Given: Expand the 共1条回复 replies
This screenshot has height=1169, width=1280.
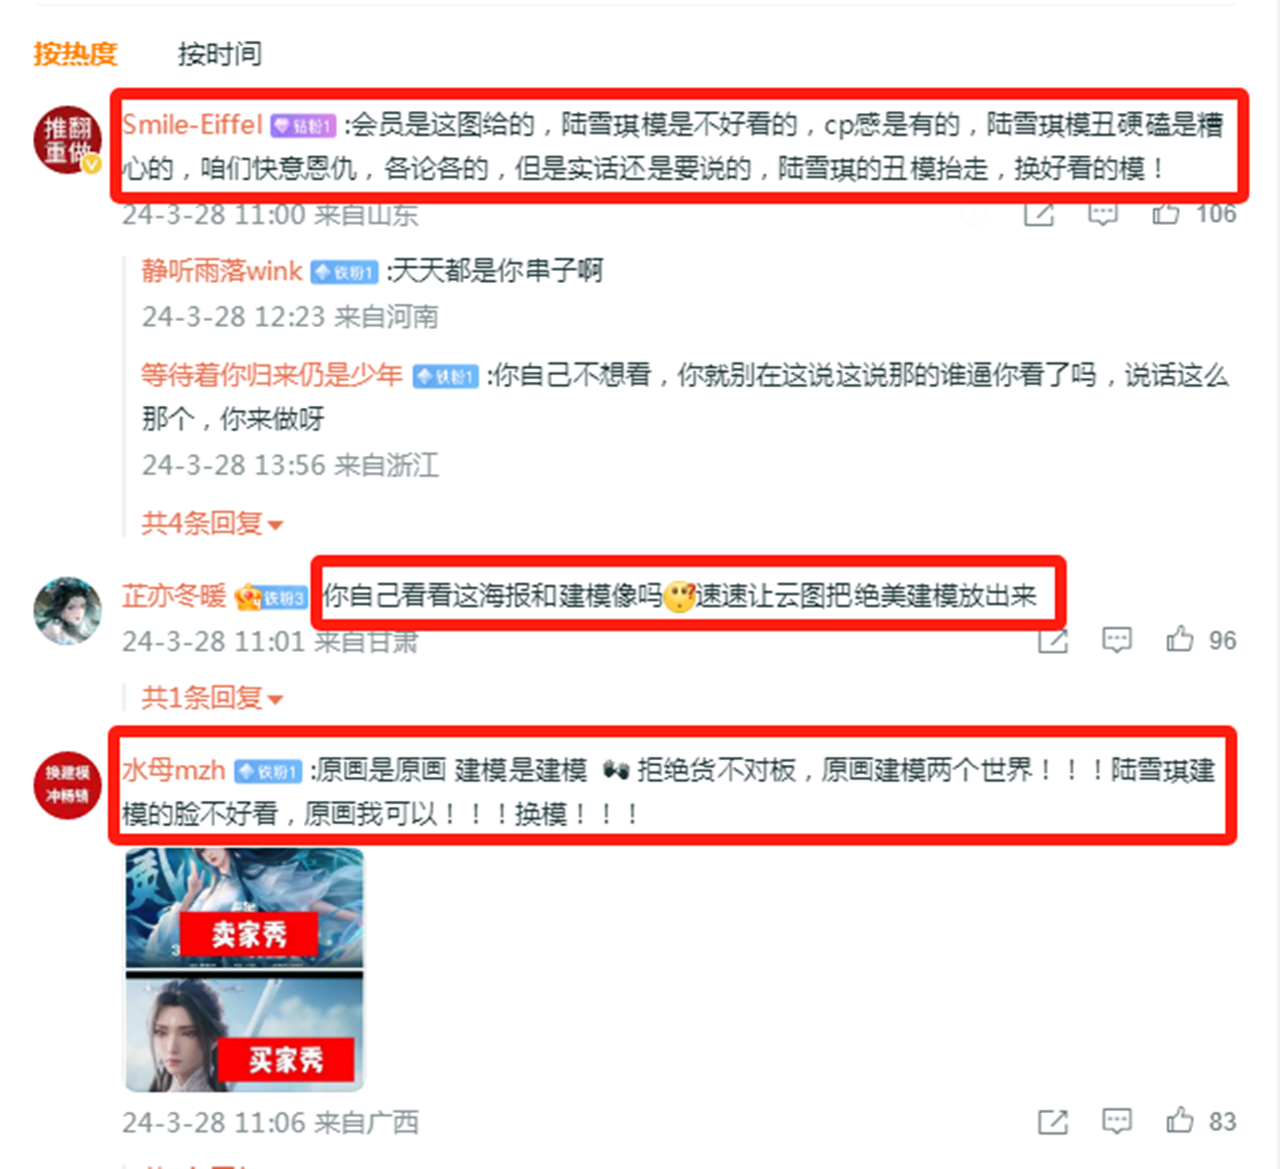Looking at the screenshot, I should click(212, 697).
